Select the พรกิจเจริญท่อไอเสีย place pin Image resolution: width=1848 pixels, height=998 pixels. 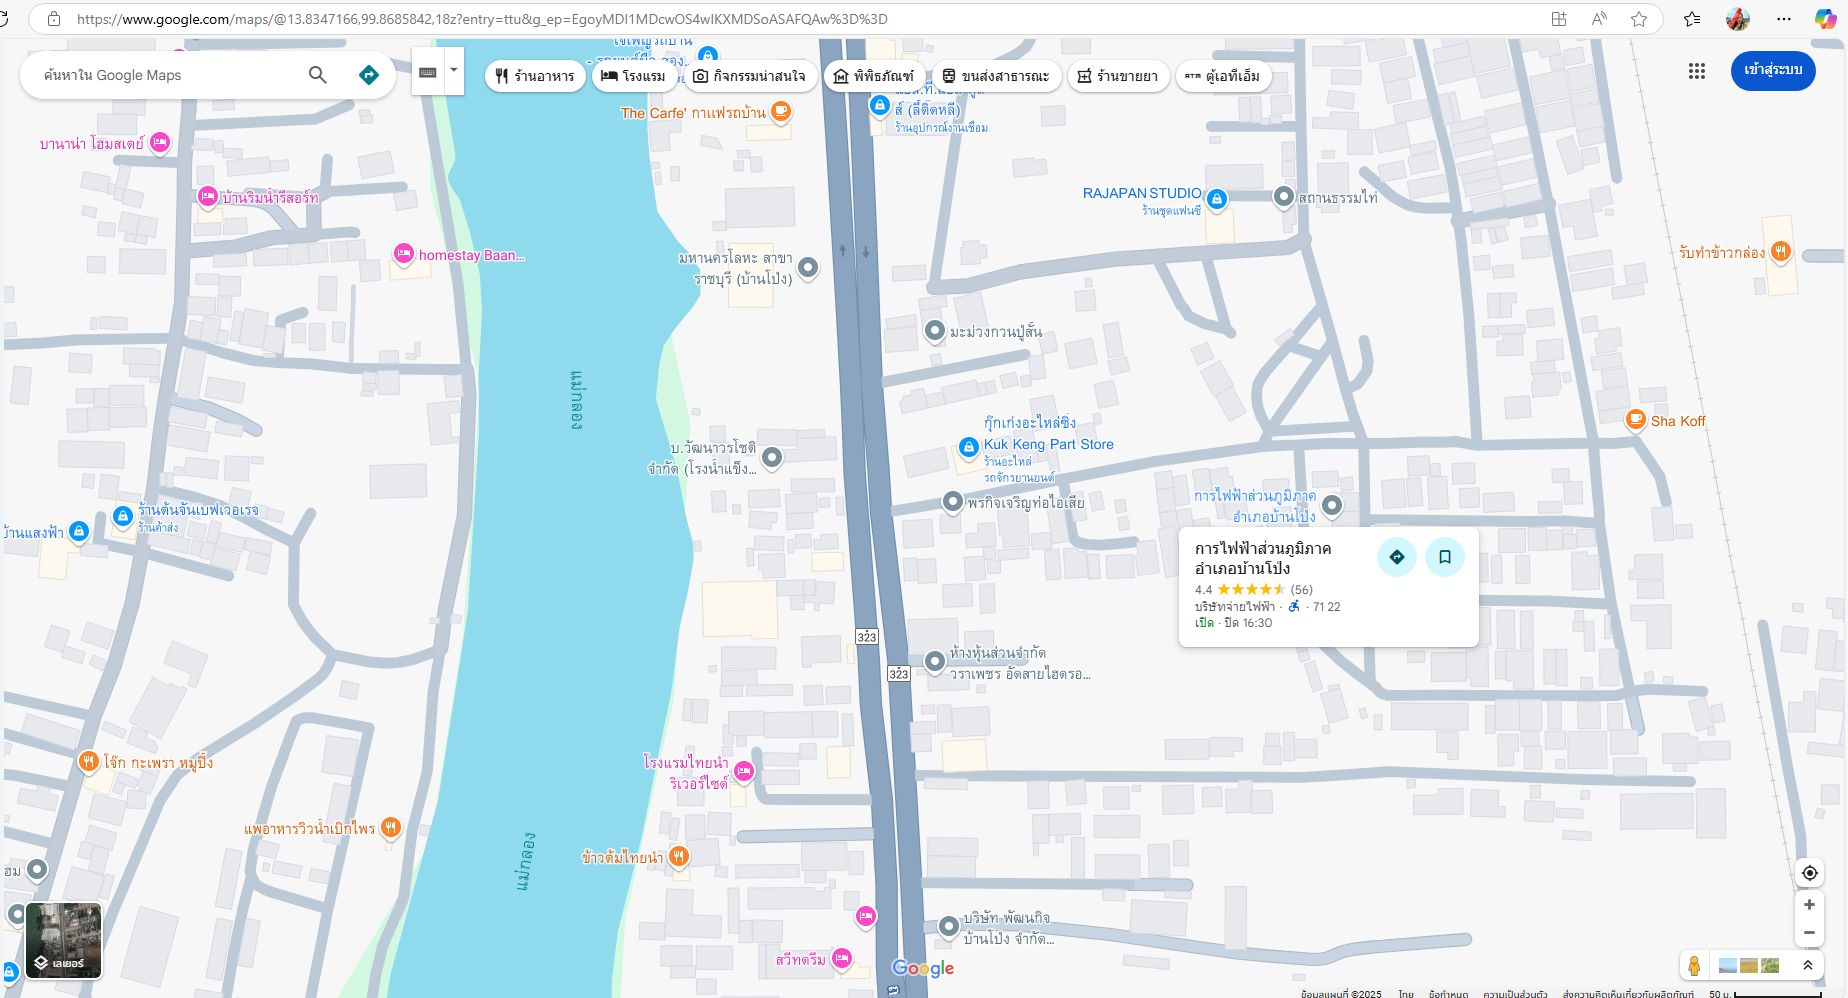coord(953,501)
